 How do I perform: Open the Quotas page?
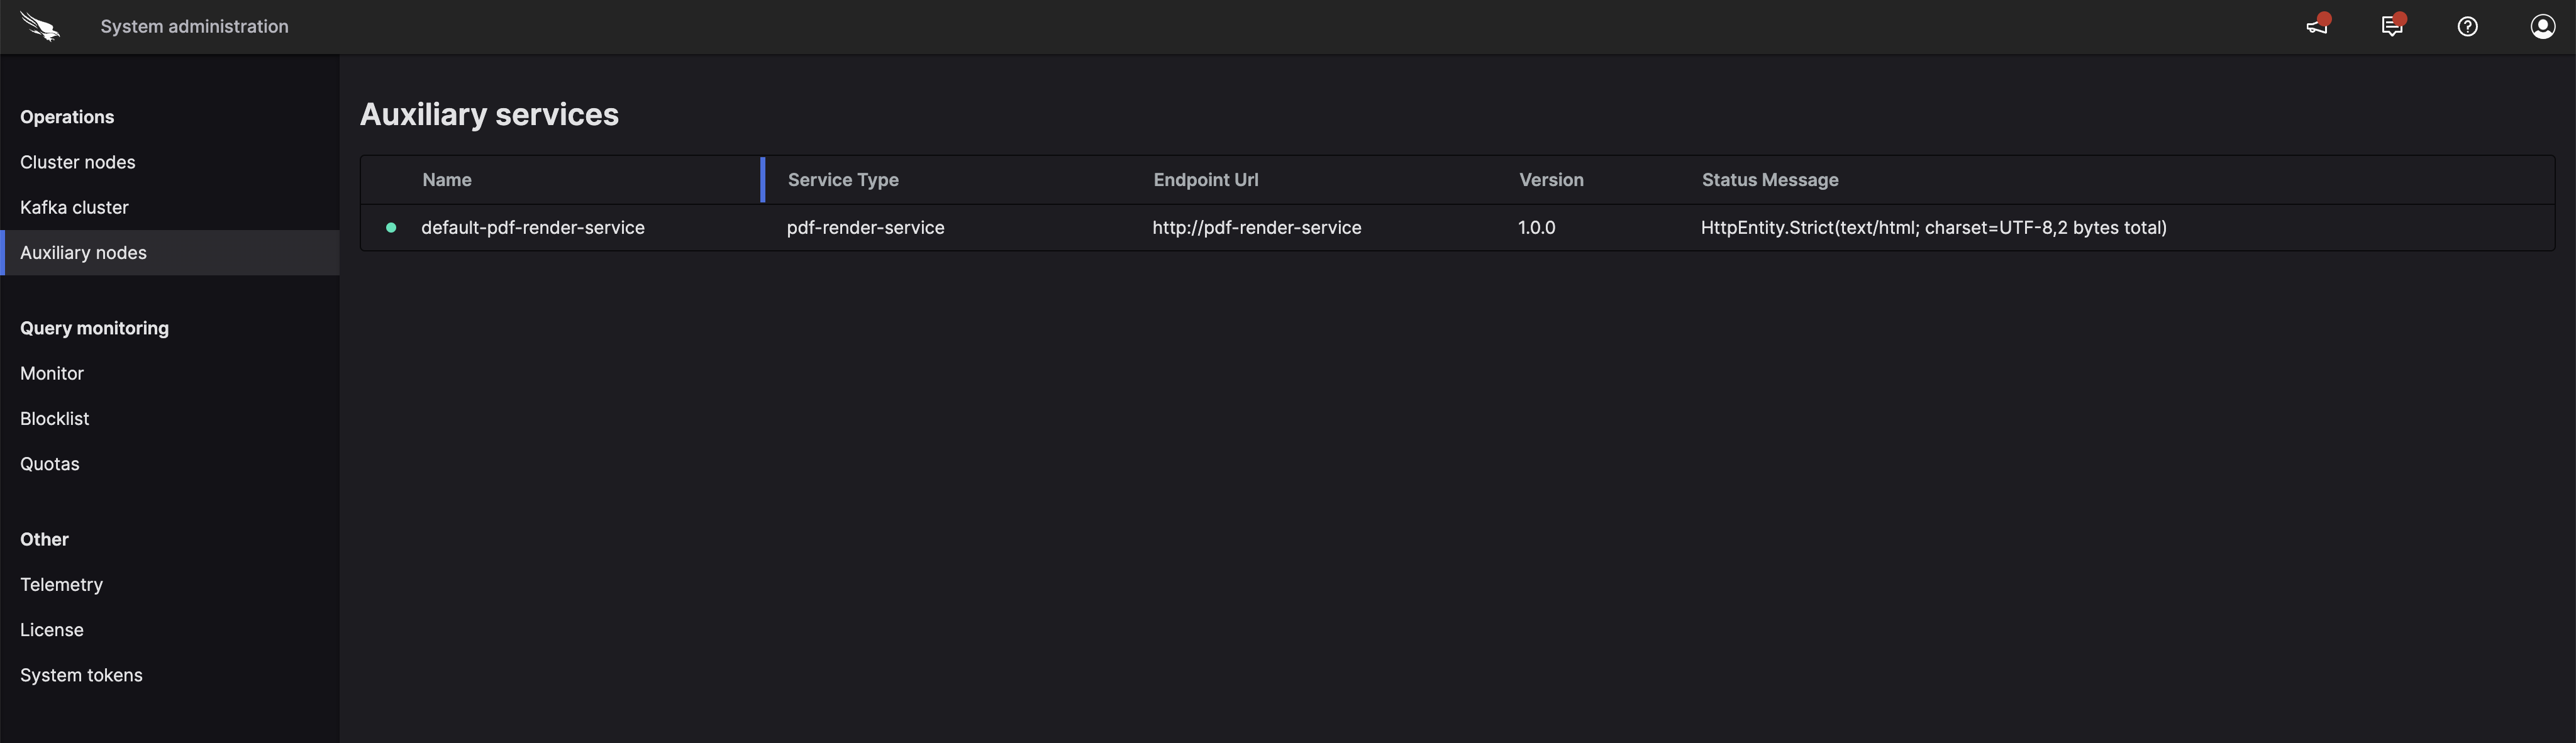(x=49, y=463)
